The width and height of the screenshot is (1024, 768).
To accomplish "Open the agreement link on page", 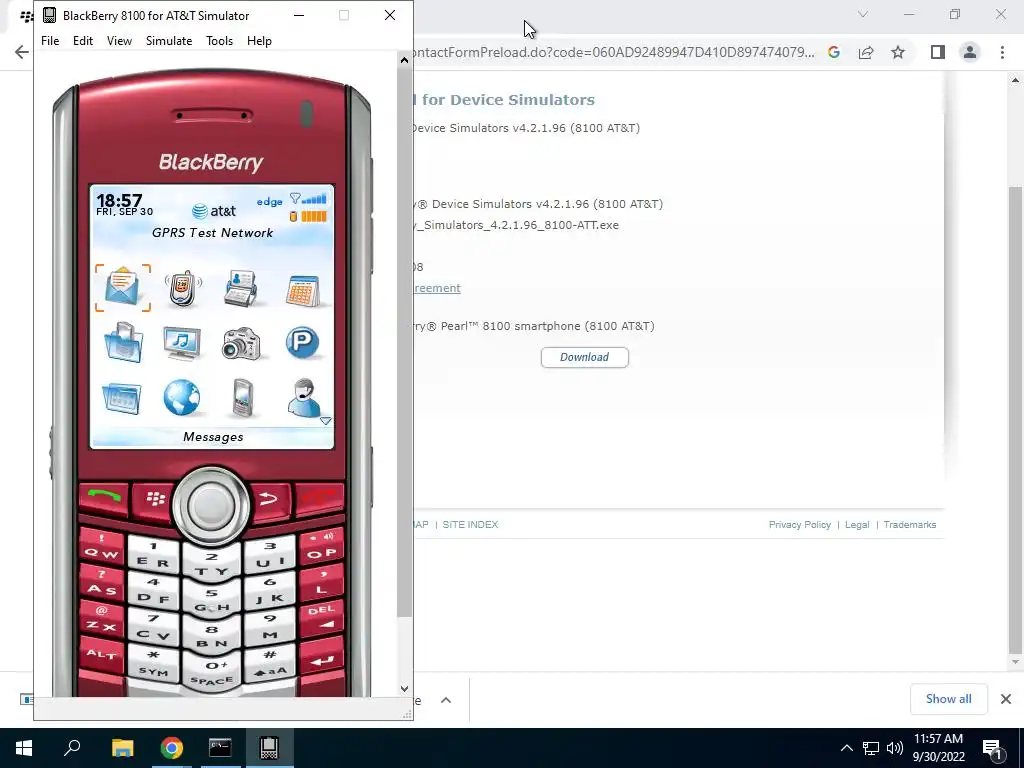I will (436, 288).
